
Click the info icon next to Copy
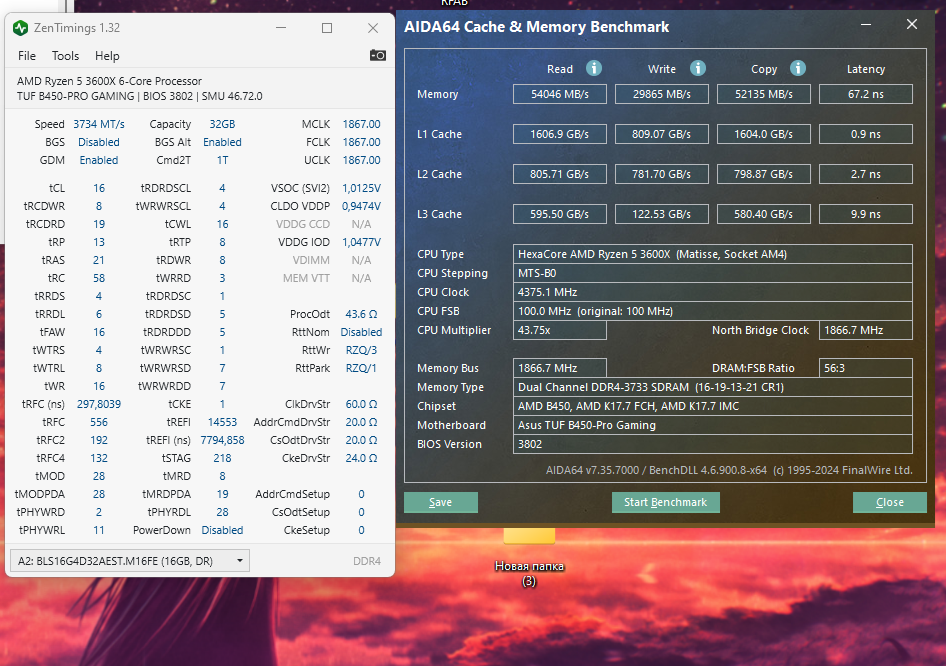pyautogui.click(x=798, y=68)
